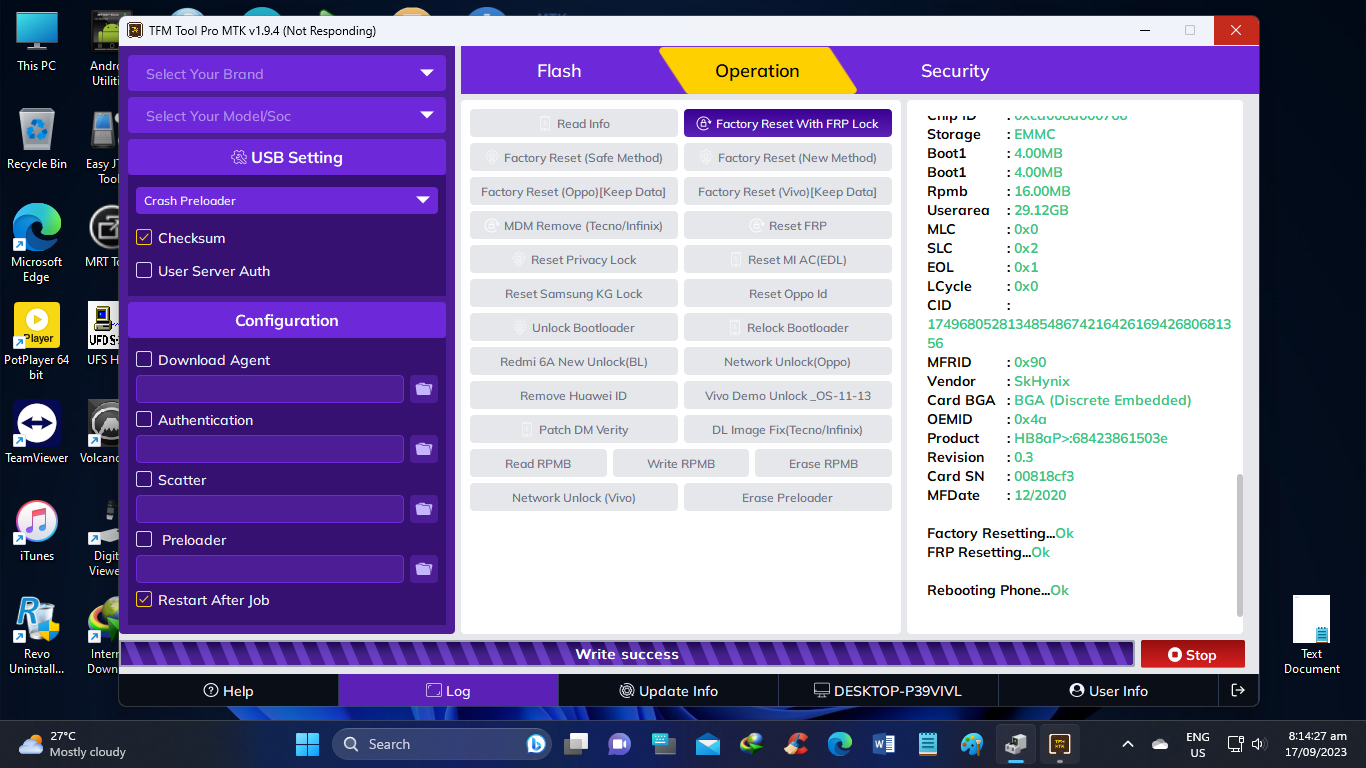
Task: Select the Operation tab
Action: tap(757, 71)
